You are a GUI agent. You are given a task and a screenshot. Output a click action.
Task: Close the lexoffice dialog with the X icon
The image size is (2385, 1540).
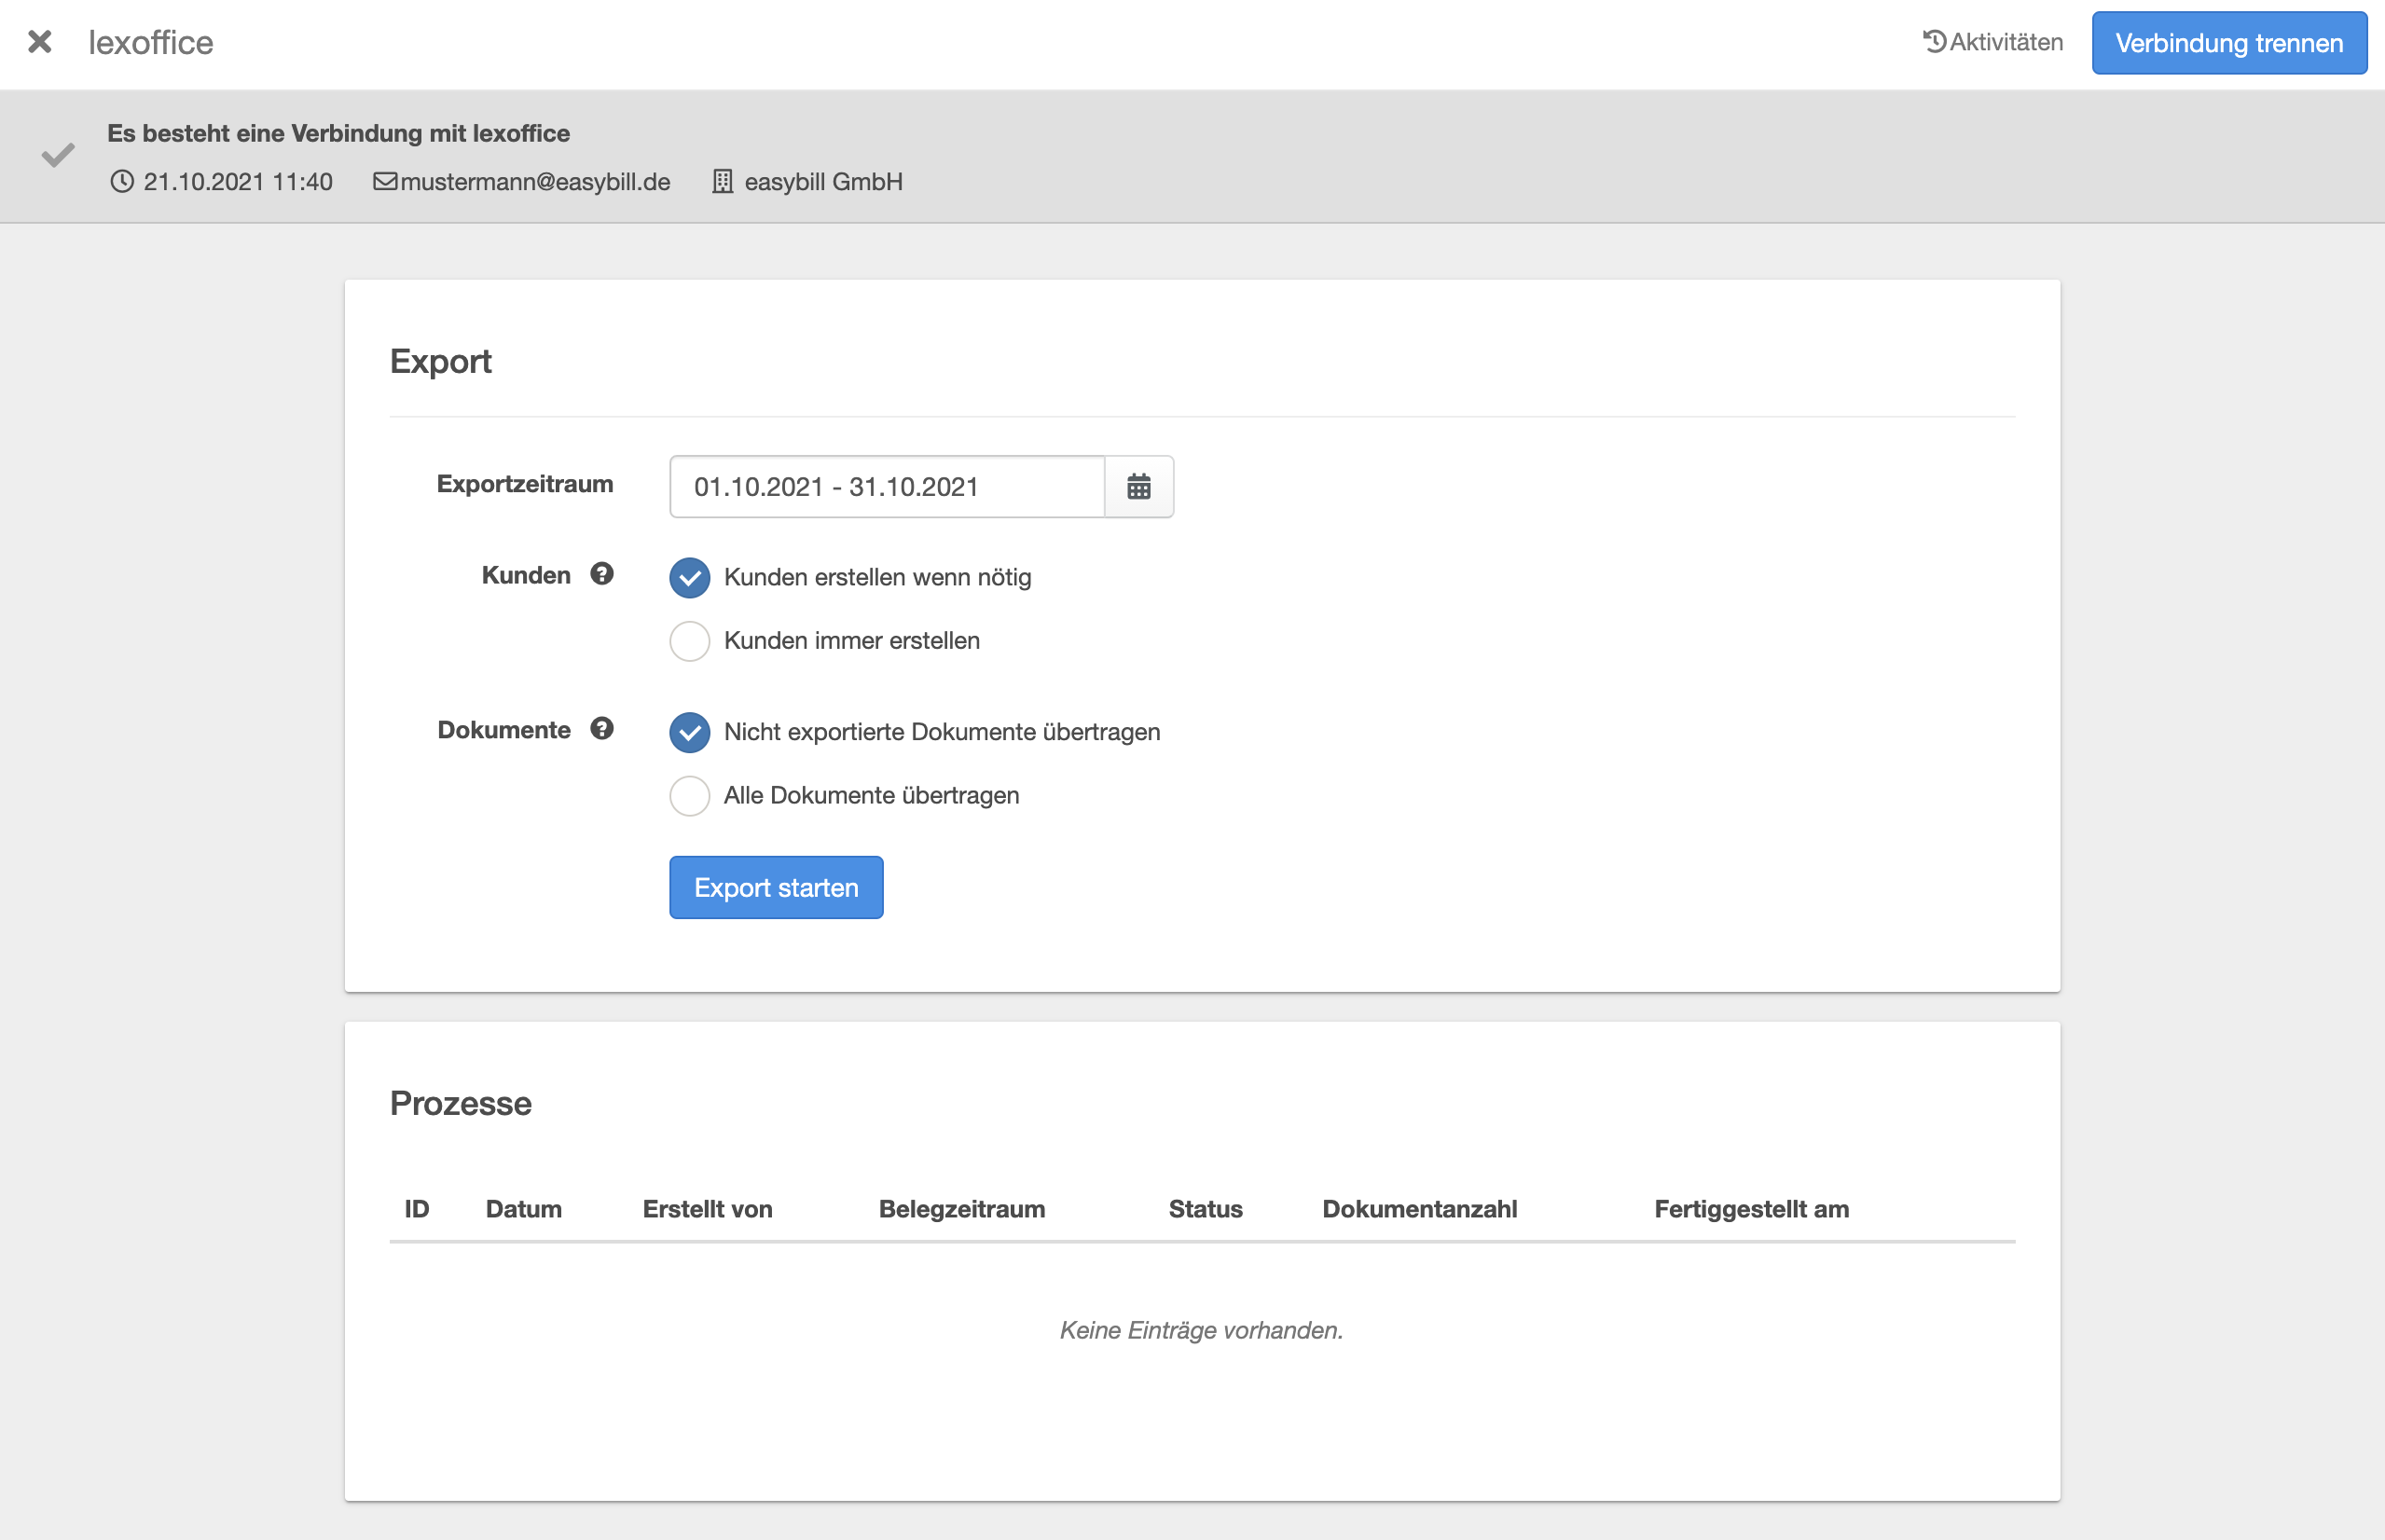click(40, 42)
